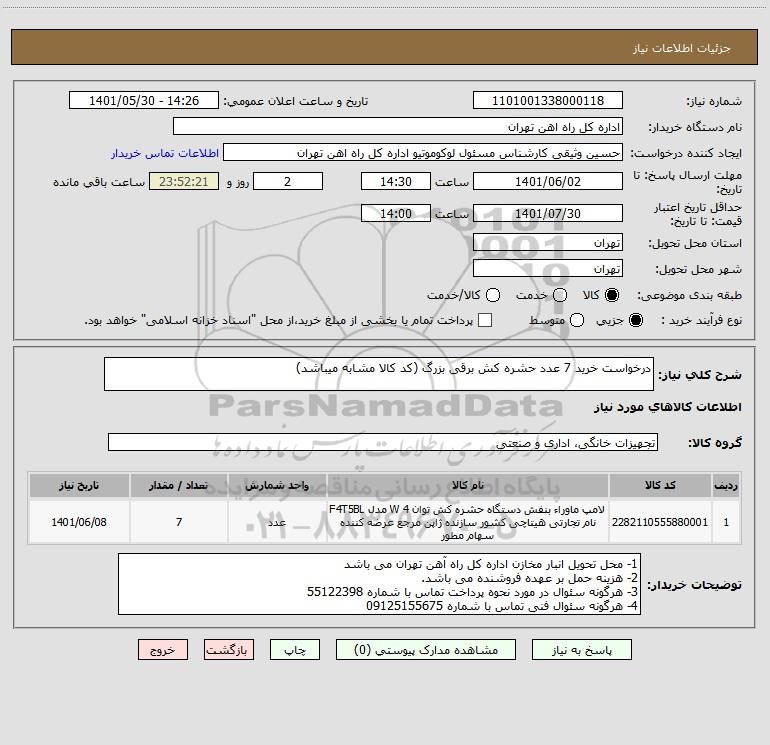Click the need date cell 1401/06/08

pyautogui.click(x=79, y=522)
